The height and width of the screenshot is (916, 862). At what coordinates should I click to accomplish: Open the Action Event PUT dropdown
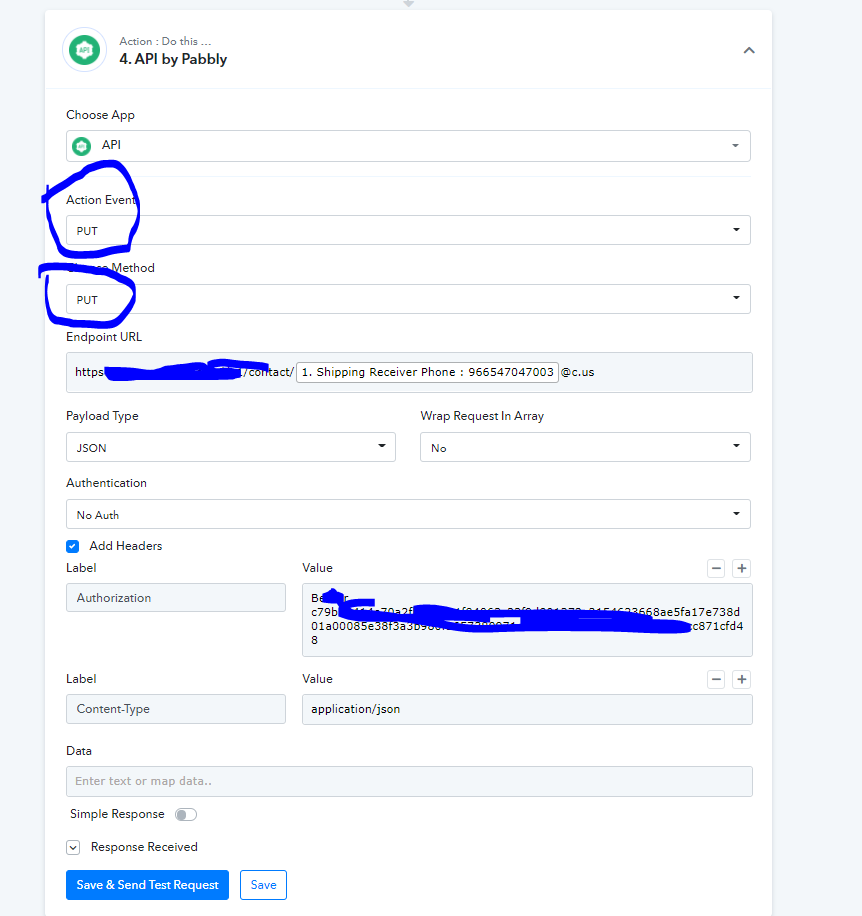point(408,230)
